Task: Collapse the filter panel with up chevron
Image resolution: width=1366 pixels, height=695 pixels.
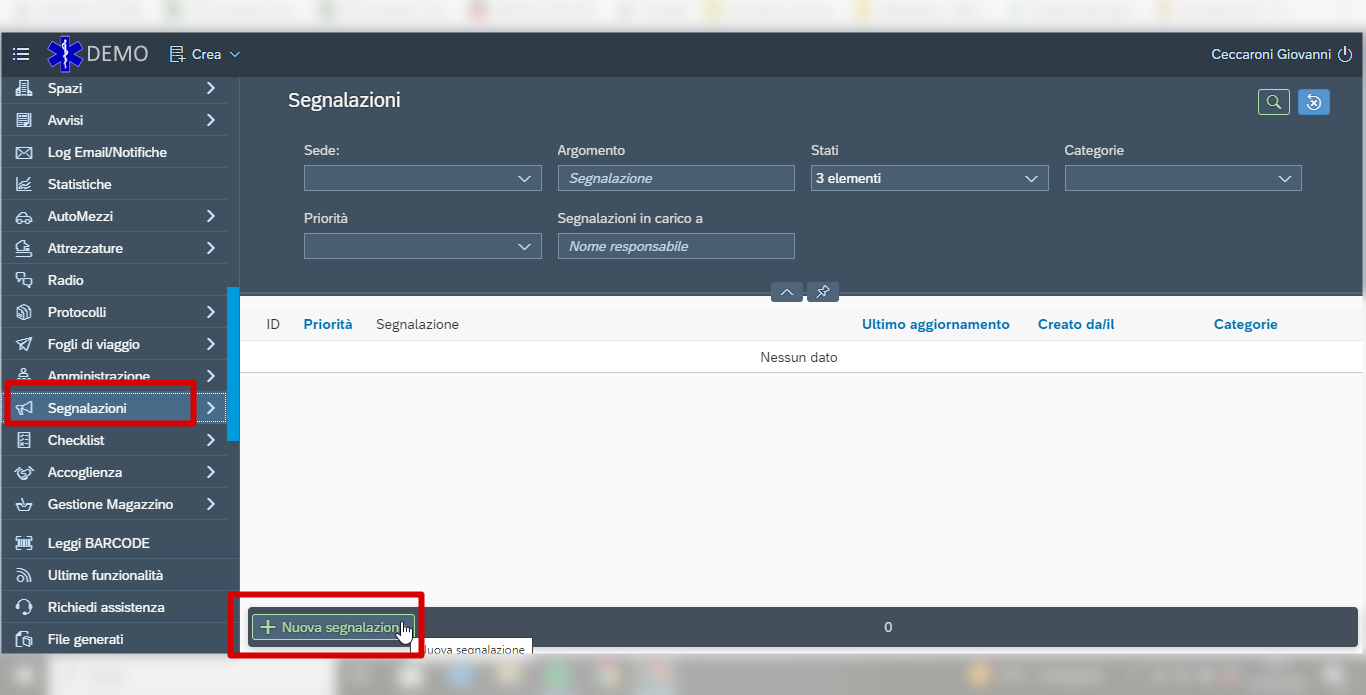Action: coord(787,292)
